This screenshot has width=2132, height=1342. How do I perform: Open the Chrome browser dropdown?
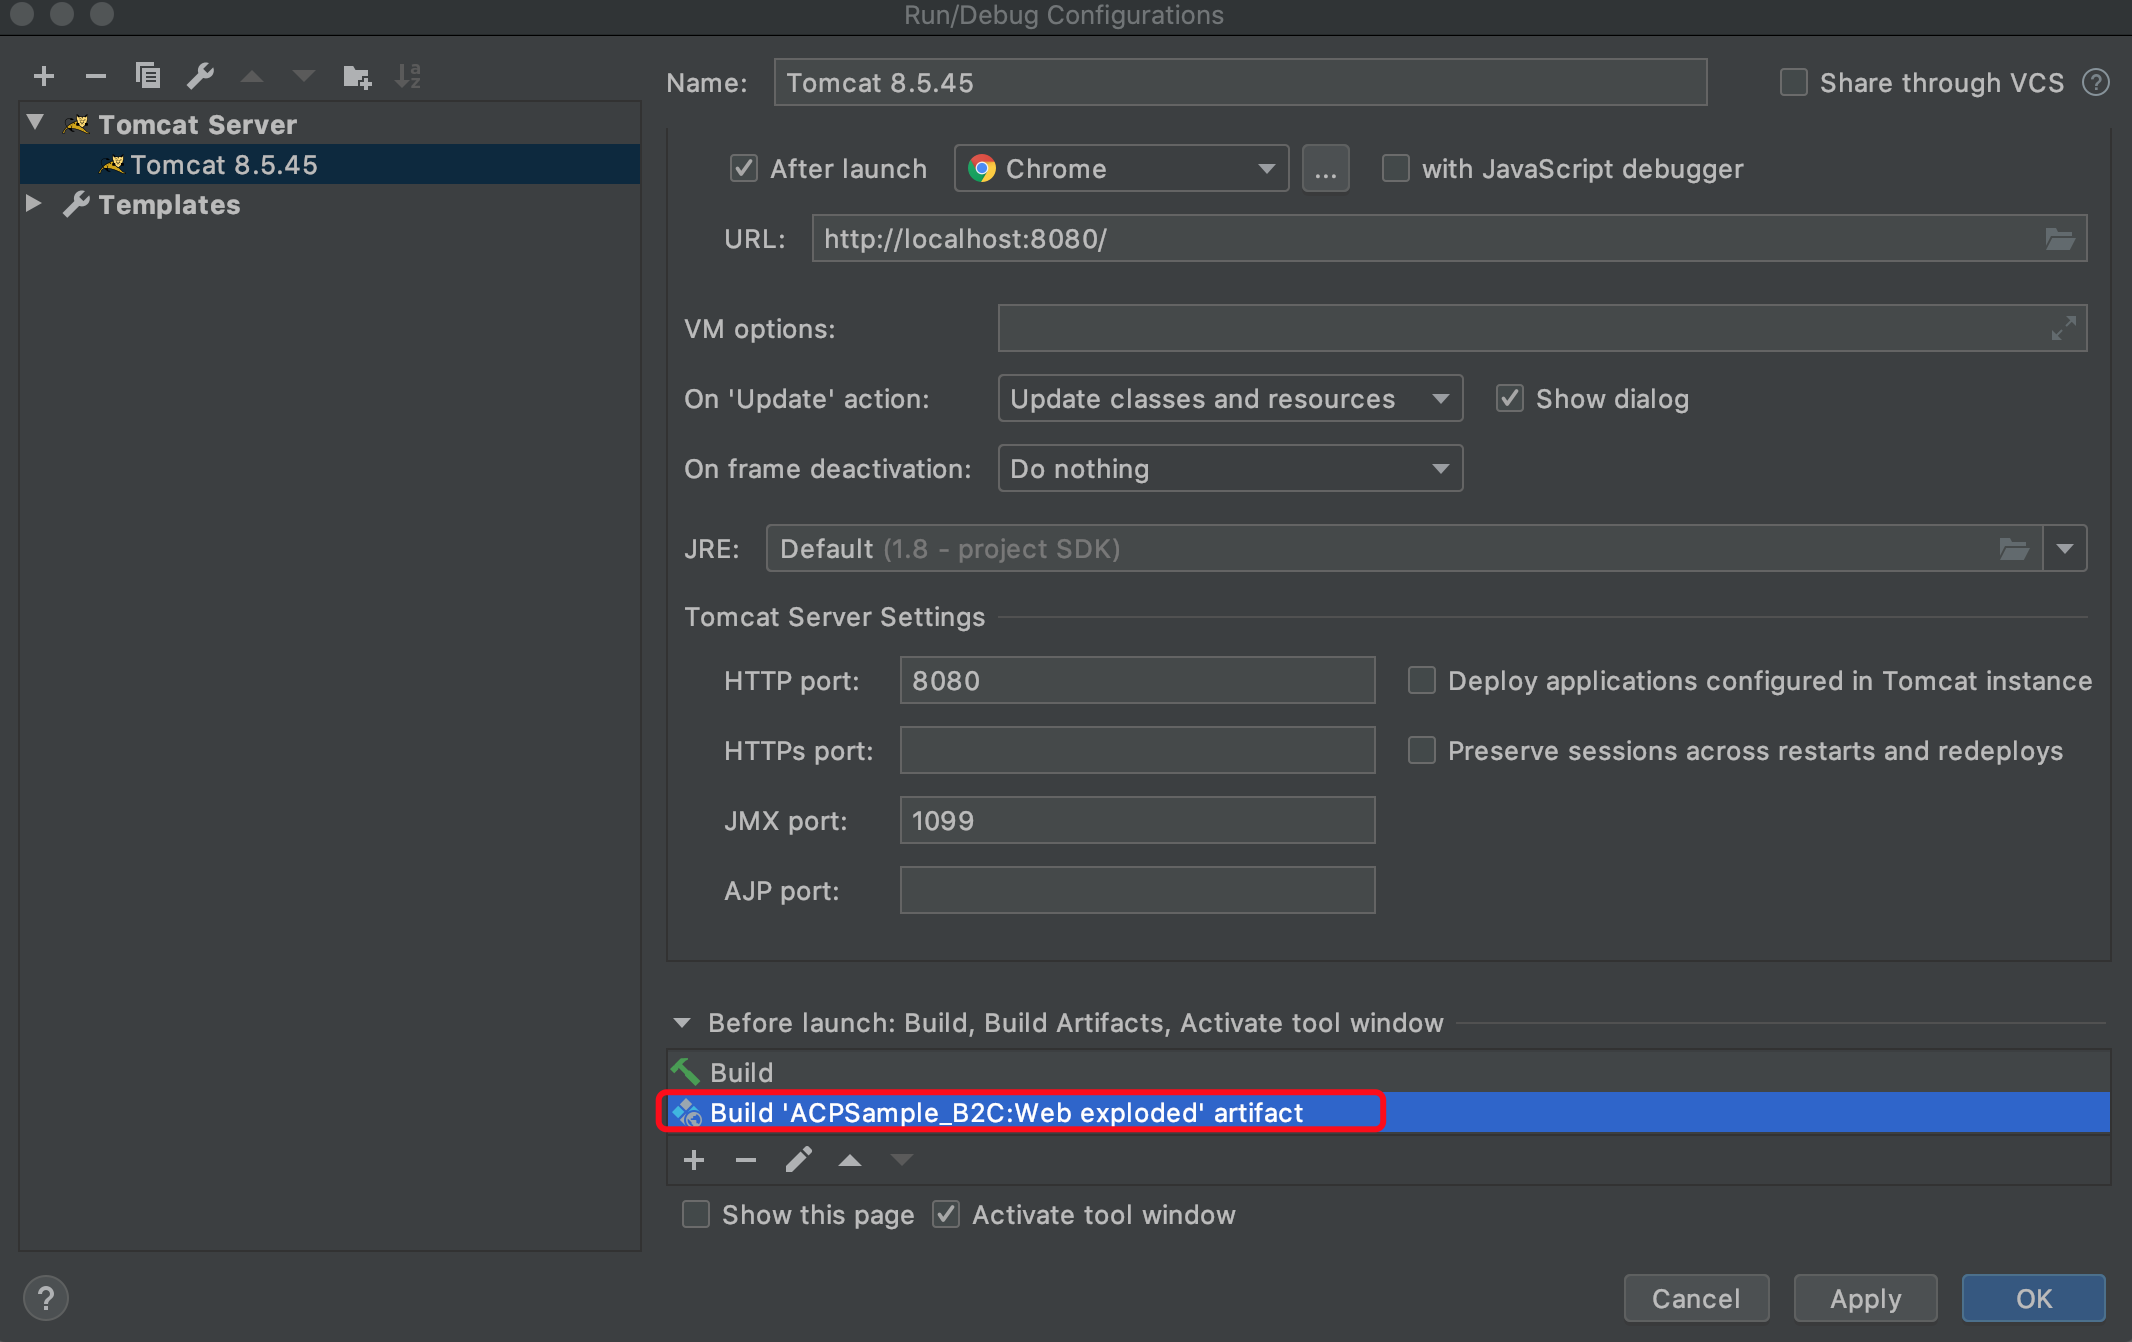click(1122, 168)
